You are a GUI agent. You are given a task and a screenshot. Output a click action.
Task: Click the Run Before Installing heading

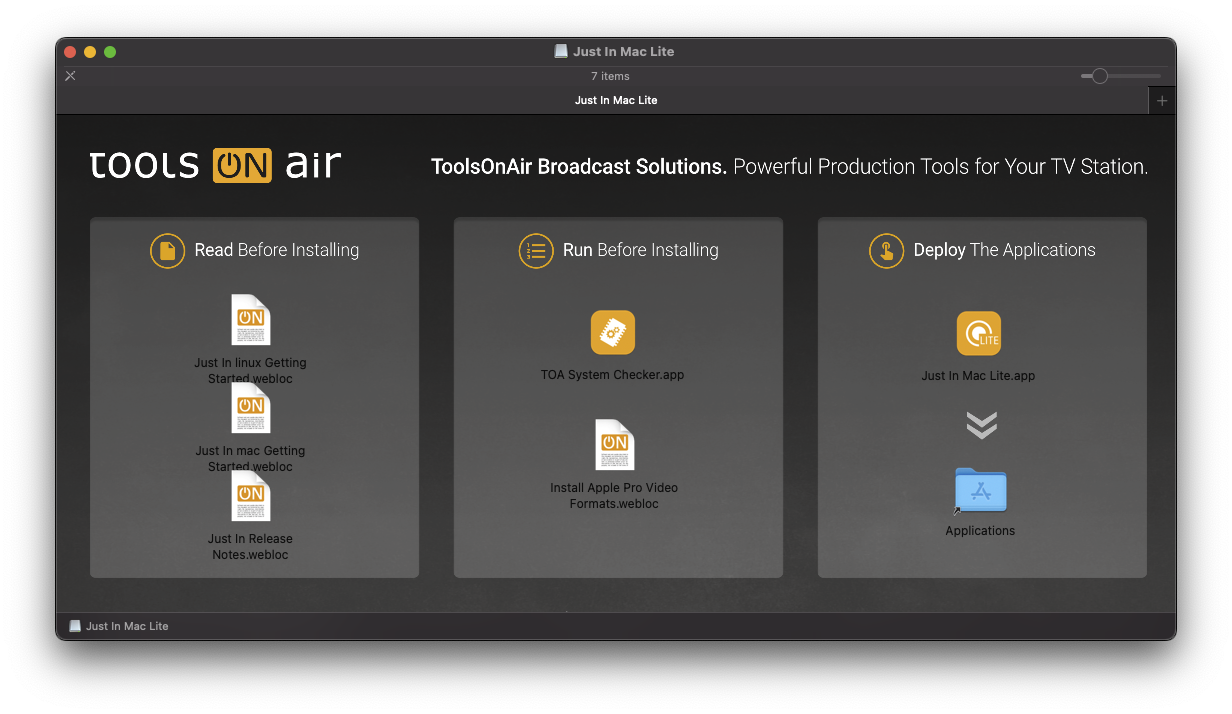[x=640, y=250]
